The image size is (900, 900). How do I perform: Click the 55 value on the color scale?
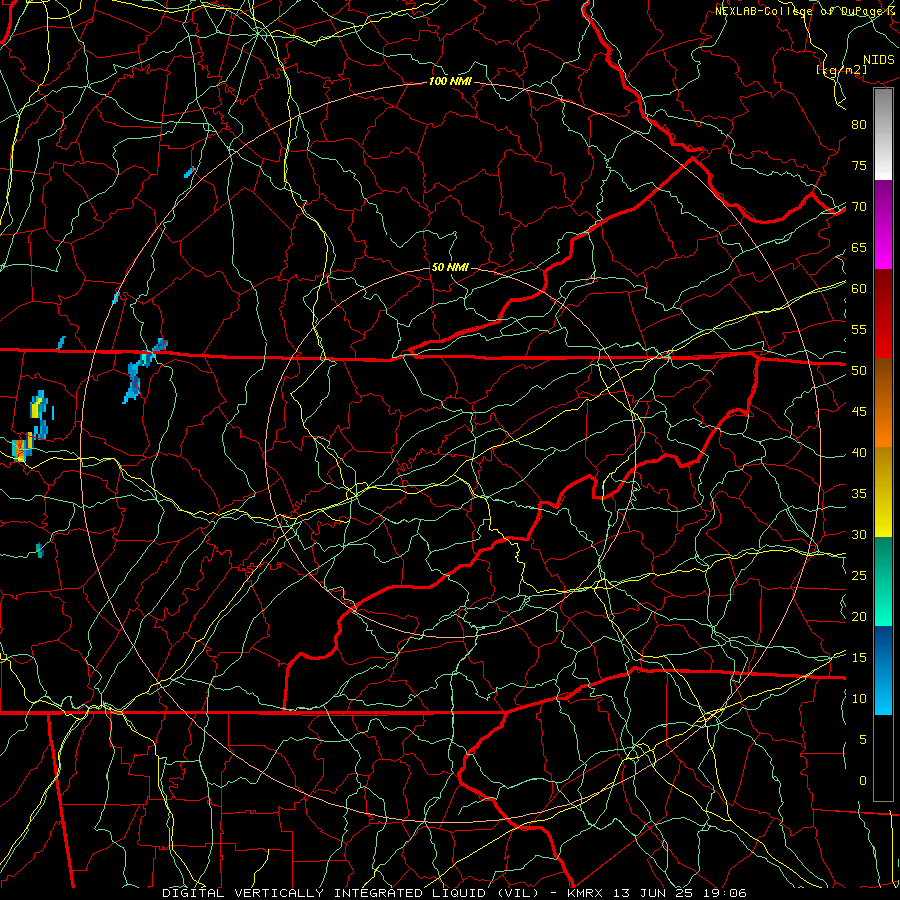[859, 329]
